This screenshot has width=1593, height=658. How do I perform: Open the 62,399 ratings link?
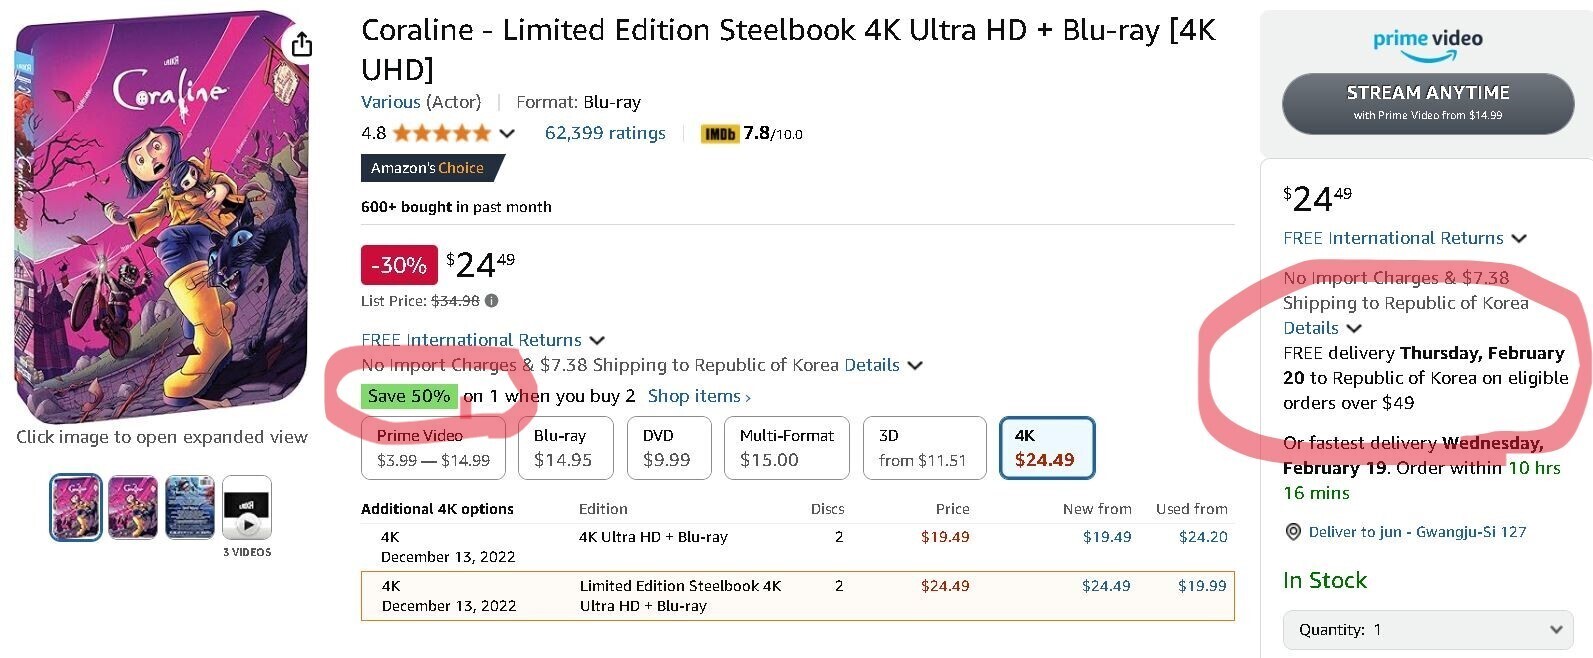pos(605,133)
